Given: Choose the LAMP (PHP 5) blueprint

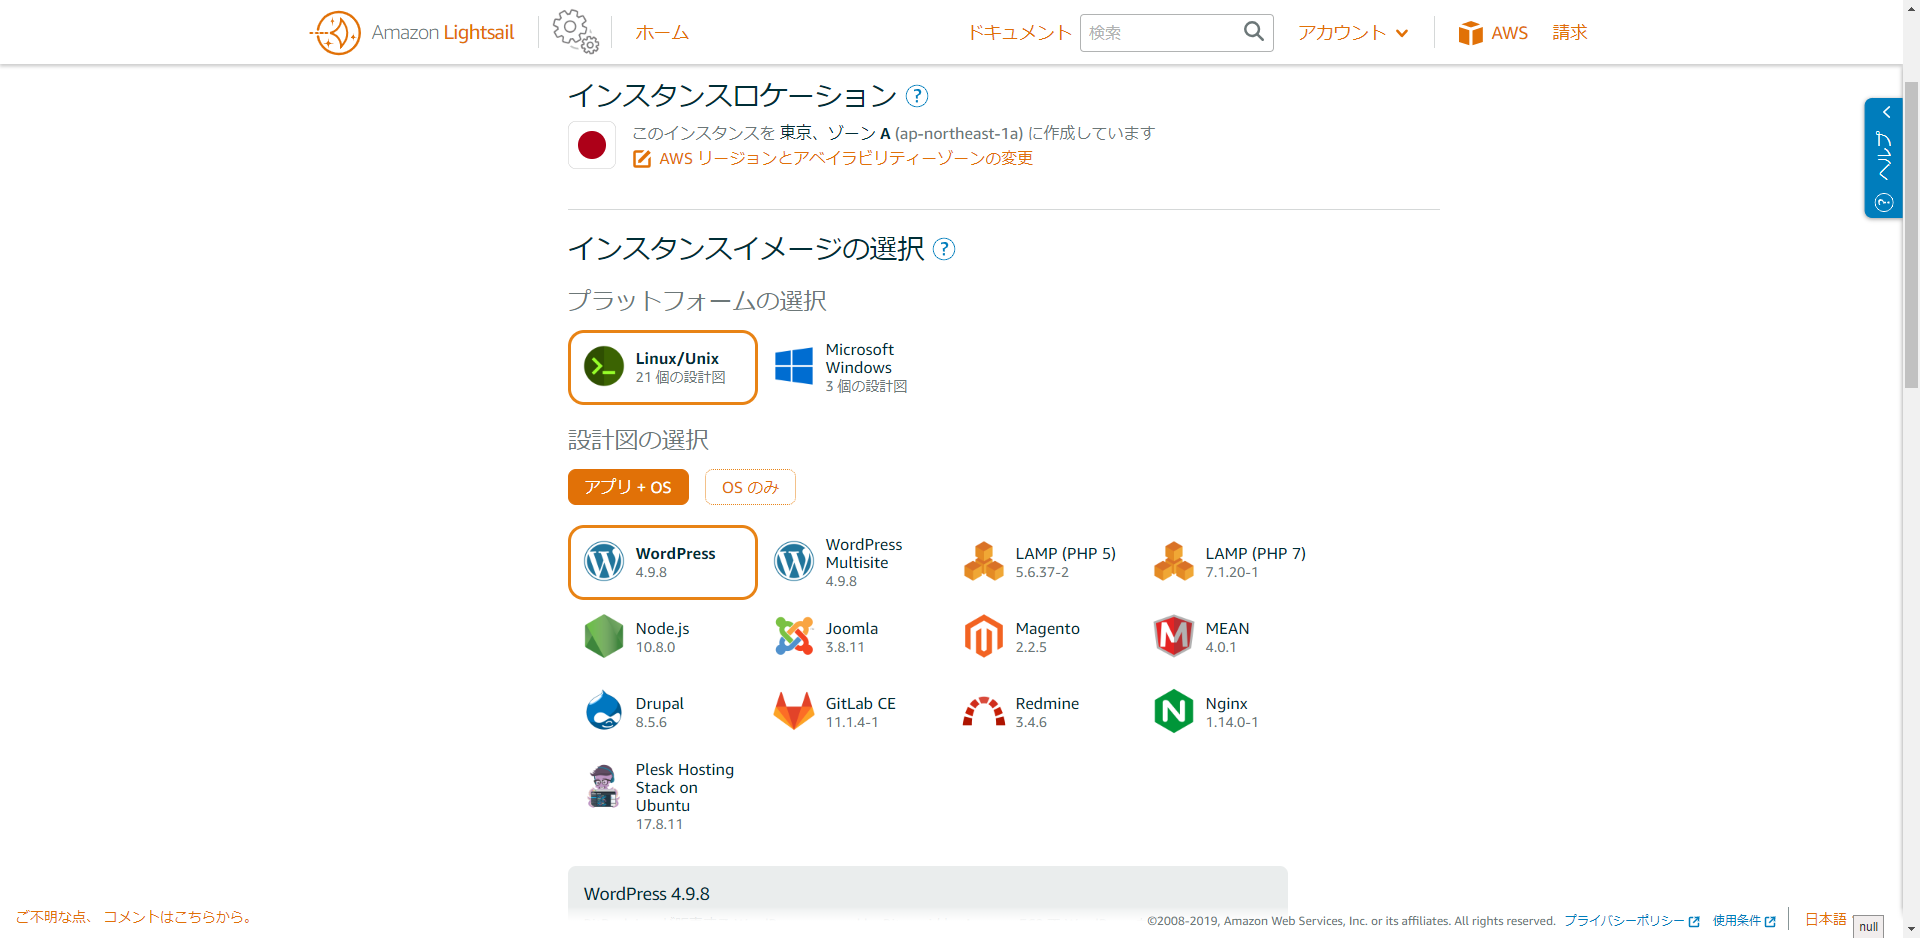Looking at the screenshot, I should (x=1043, y=562).
